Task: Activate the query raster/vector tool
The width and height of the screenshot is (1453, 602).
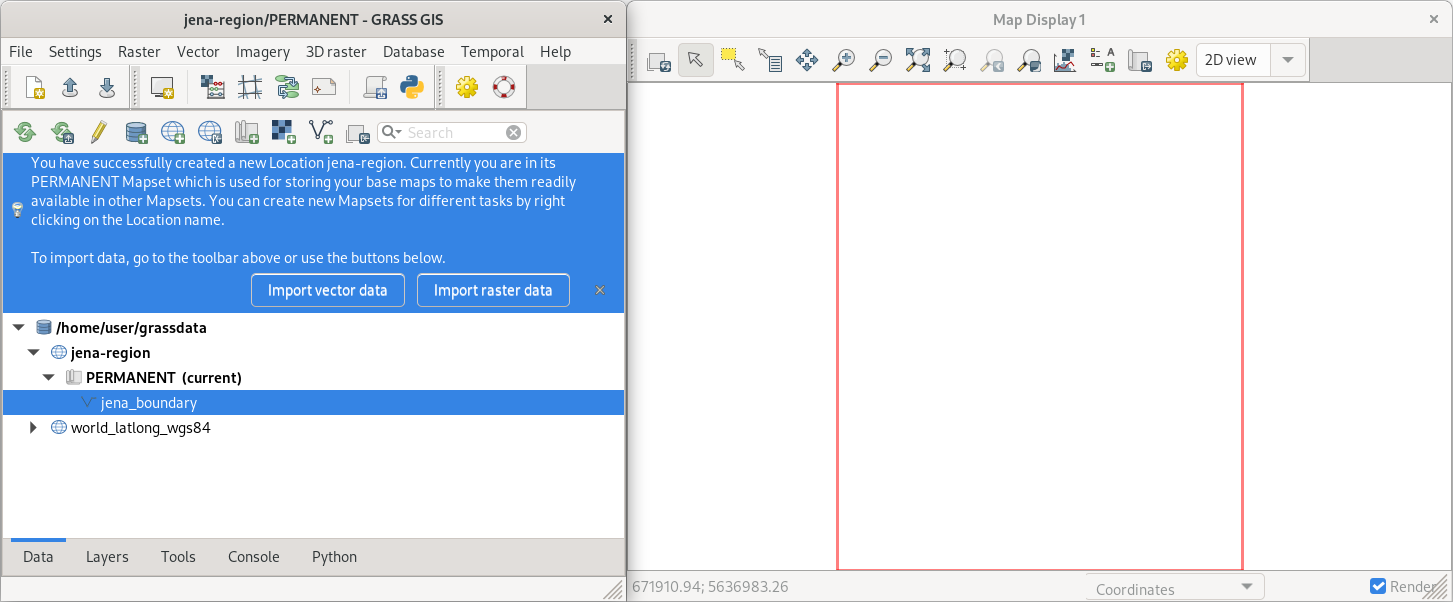Action: coord(770,61)
